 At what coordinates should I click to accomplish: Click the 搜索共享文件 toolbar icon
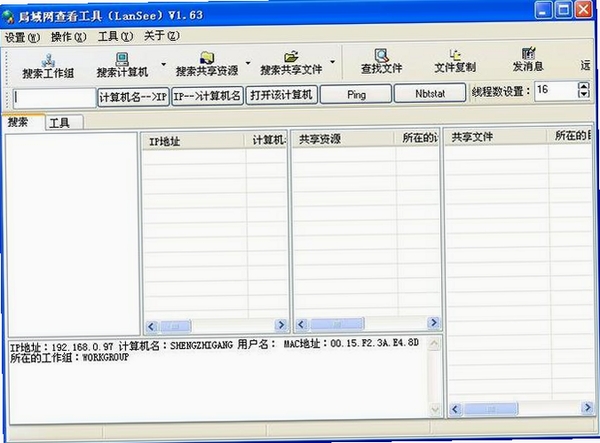coord(291,57)
